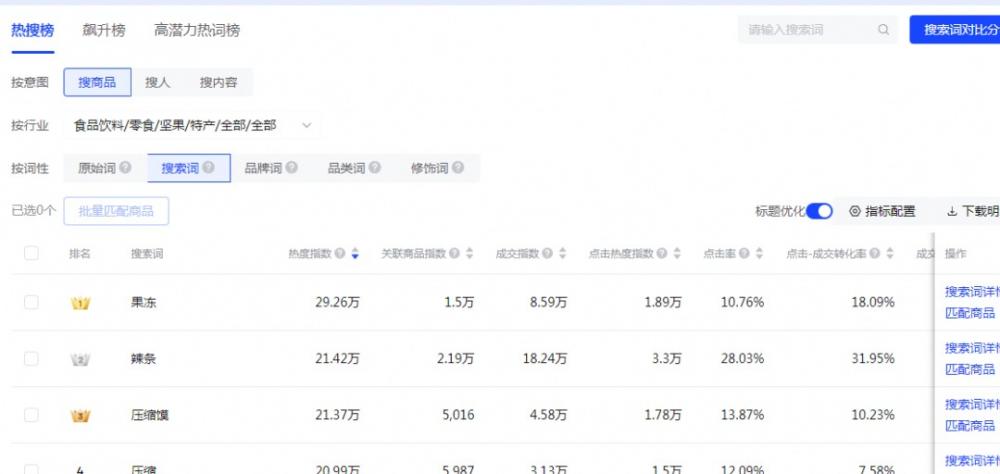1000x474 pixels.
Task: Click 匹配商品 link for 压缩馍
Action: (x=970, y=425)
